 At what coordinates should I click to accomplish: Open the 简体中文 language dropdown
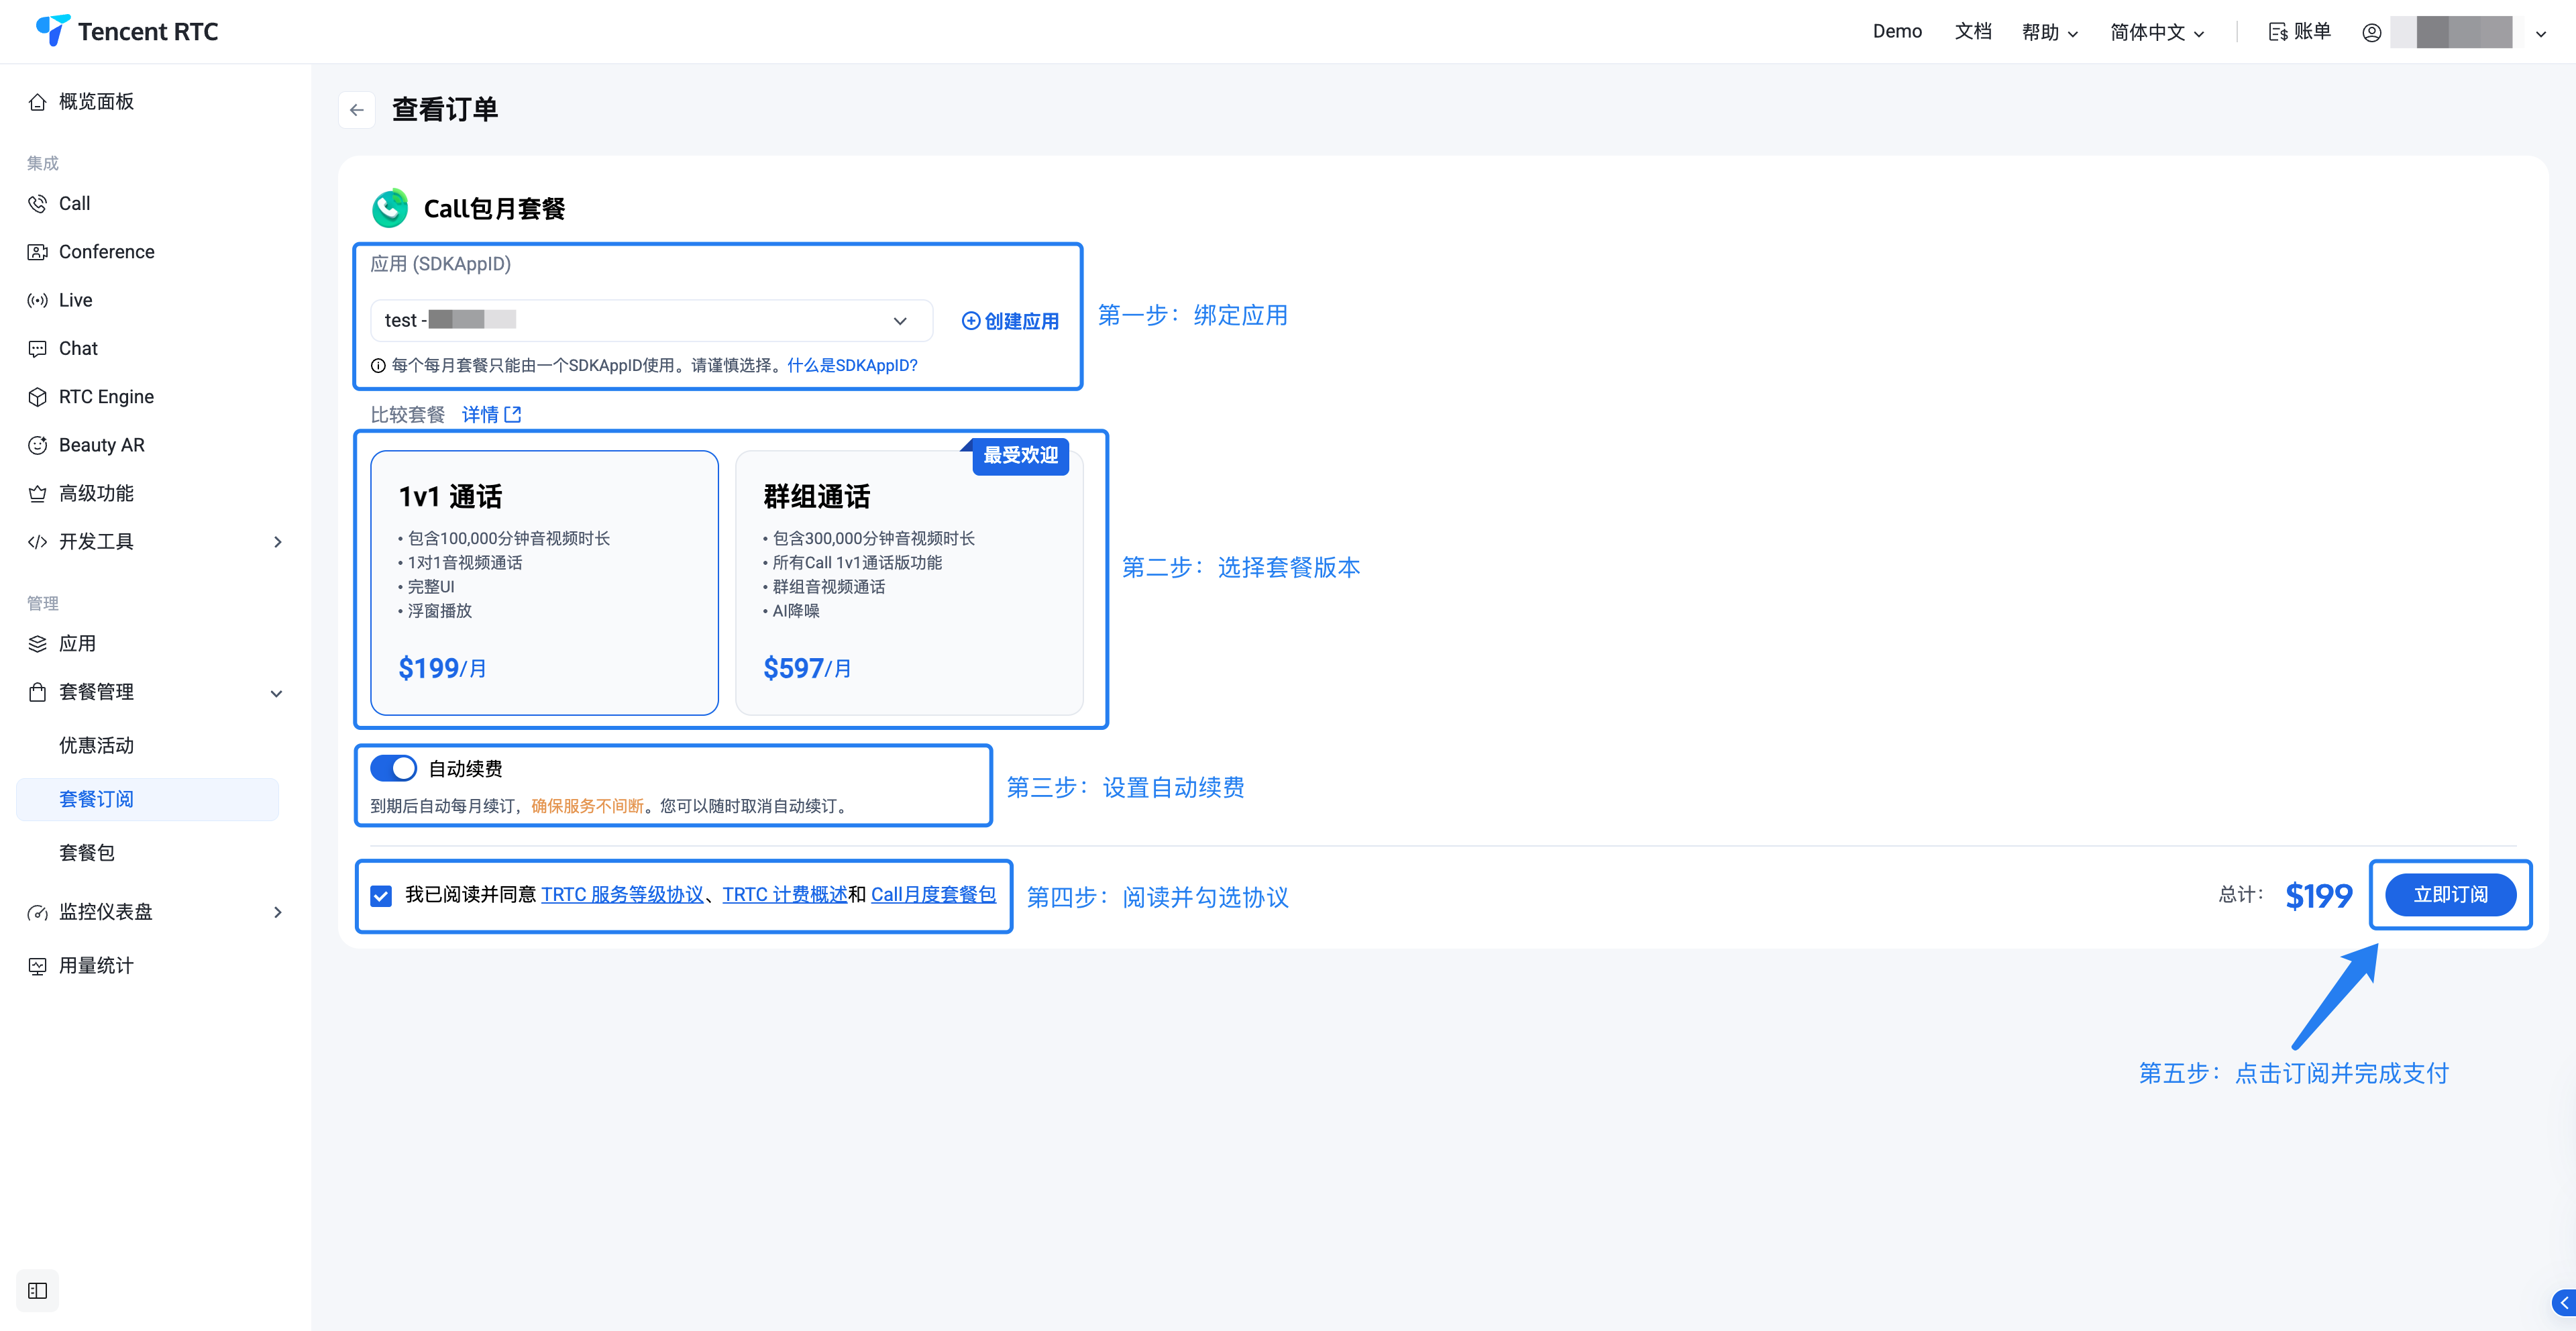coord(2156,32)
